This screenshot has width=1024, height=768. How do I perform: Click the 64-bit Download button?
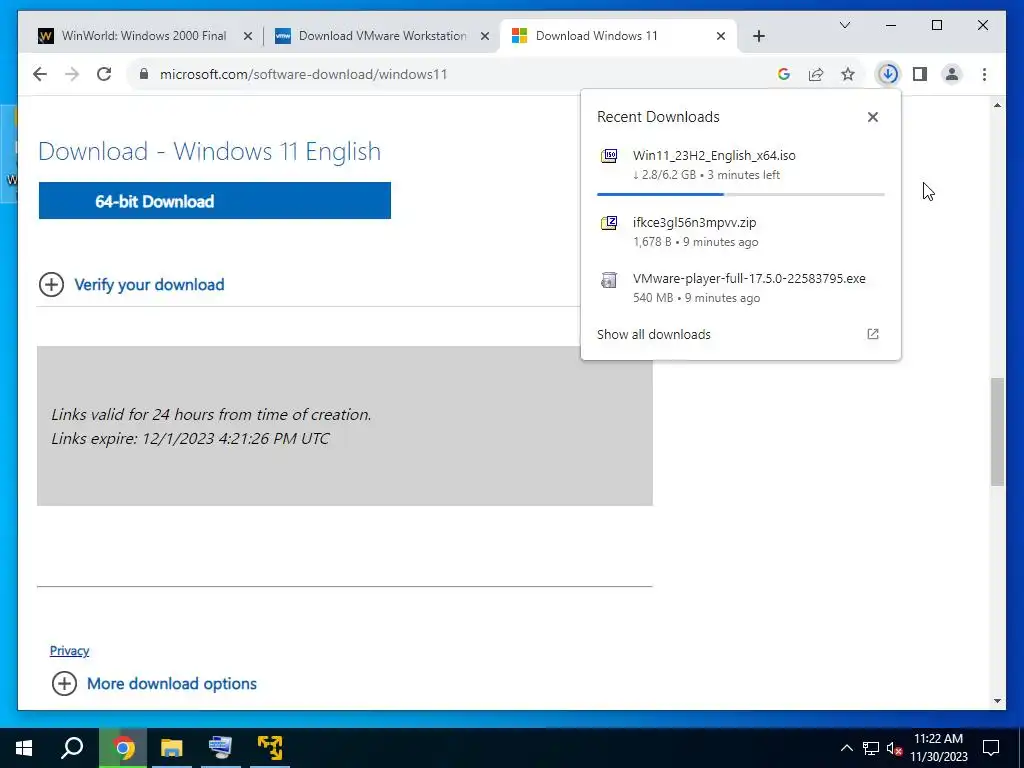click(x=215, y=200)
